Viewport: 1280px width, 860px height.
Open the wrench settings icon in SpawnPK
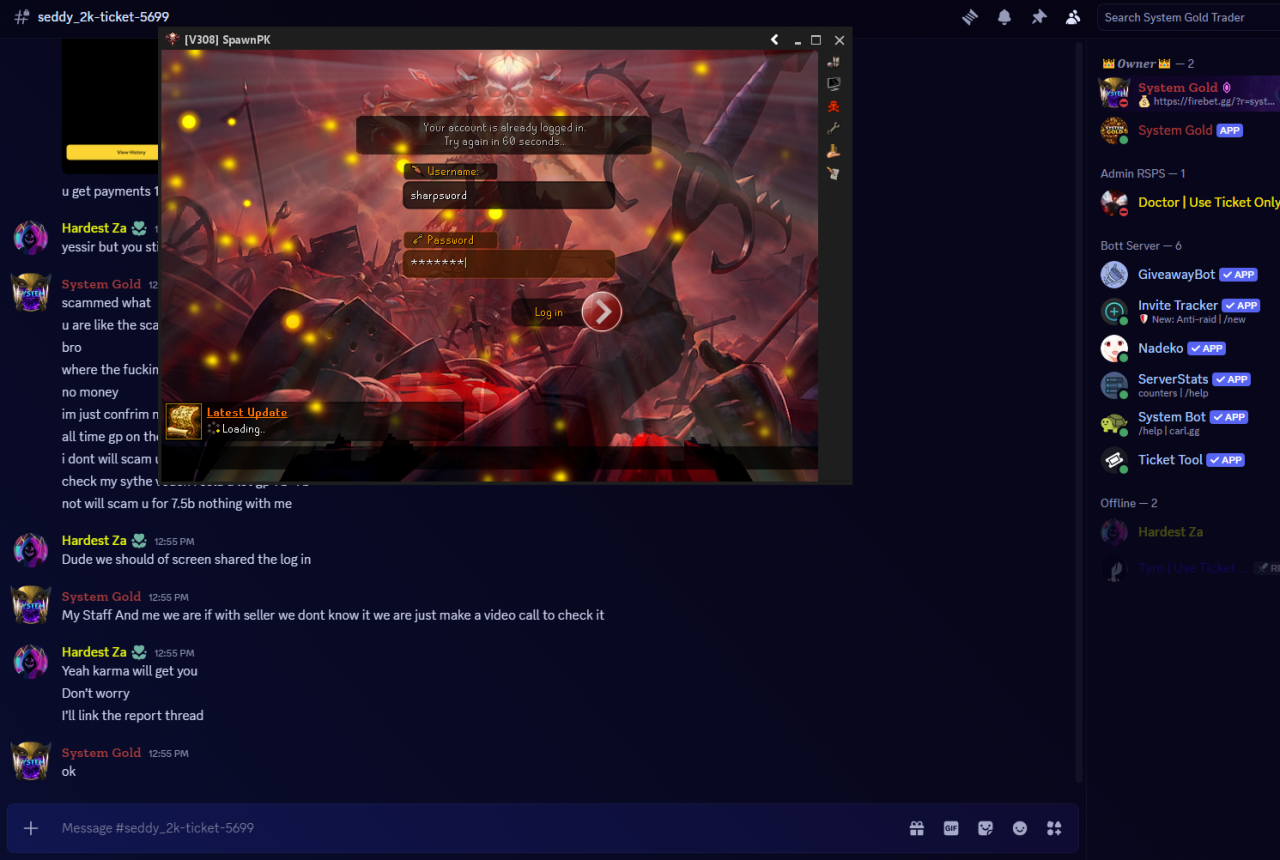coord(833,128)
